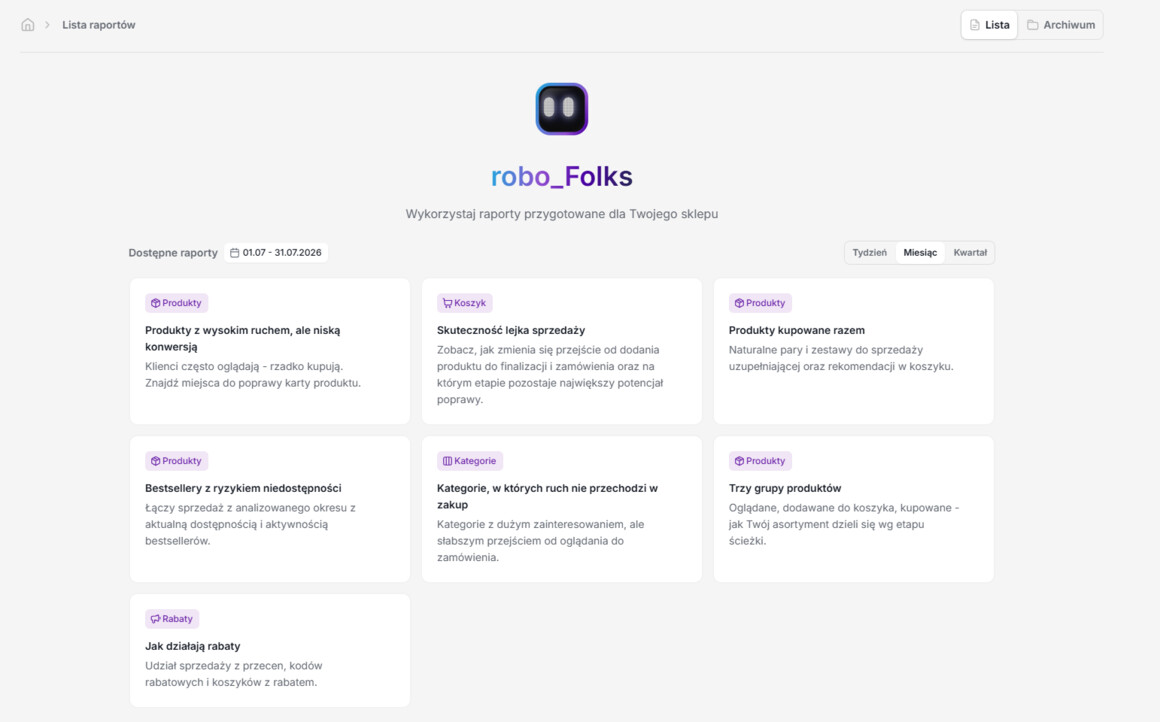Screen dimensions: 1160x722
Task: Click 'Wykorzystaj raporty przygotowane dla Twojego sklepu' text
Action: tap(562, 214)
